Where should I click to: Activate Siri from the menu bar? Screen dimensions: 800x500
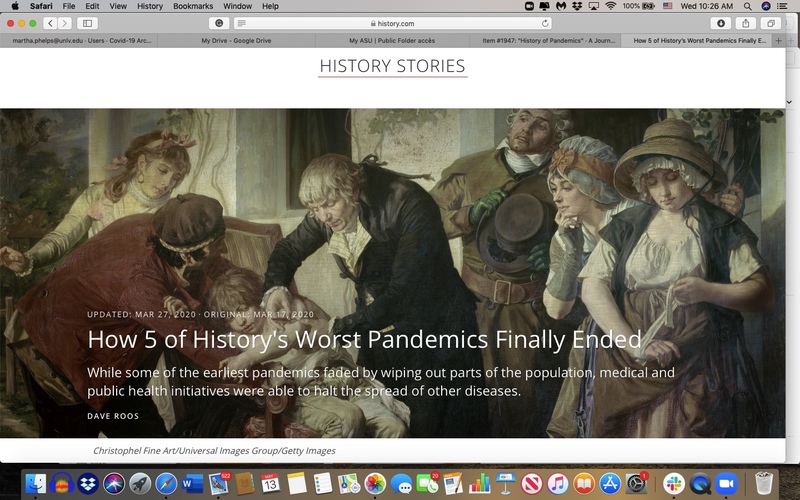coord(765,6)
